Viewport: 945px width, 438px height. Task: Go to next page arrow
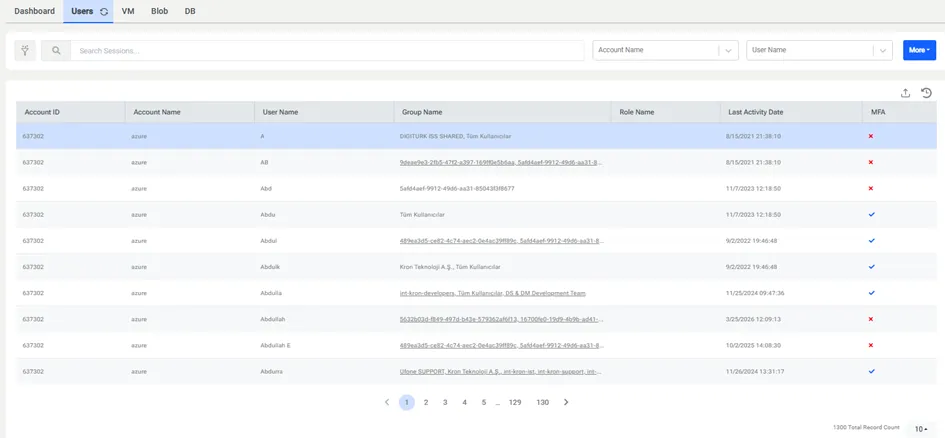(566, 402)
